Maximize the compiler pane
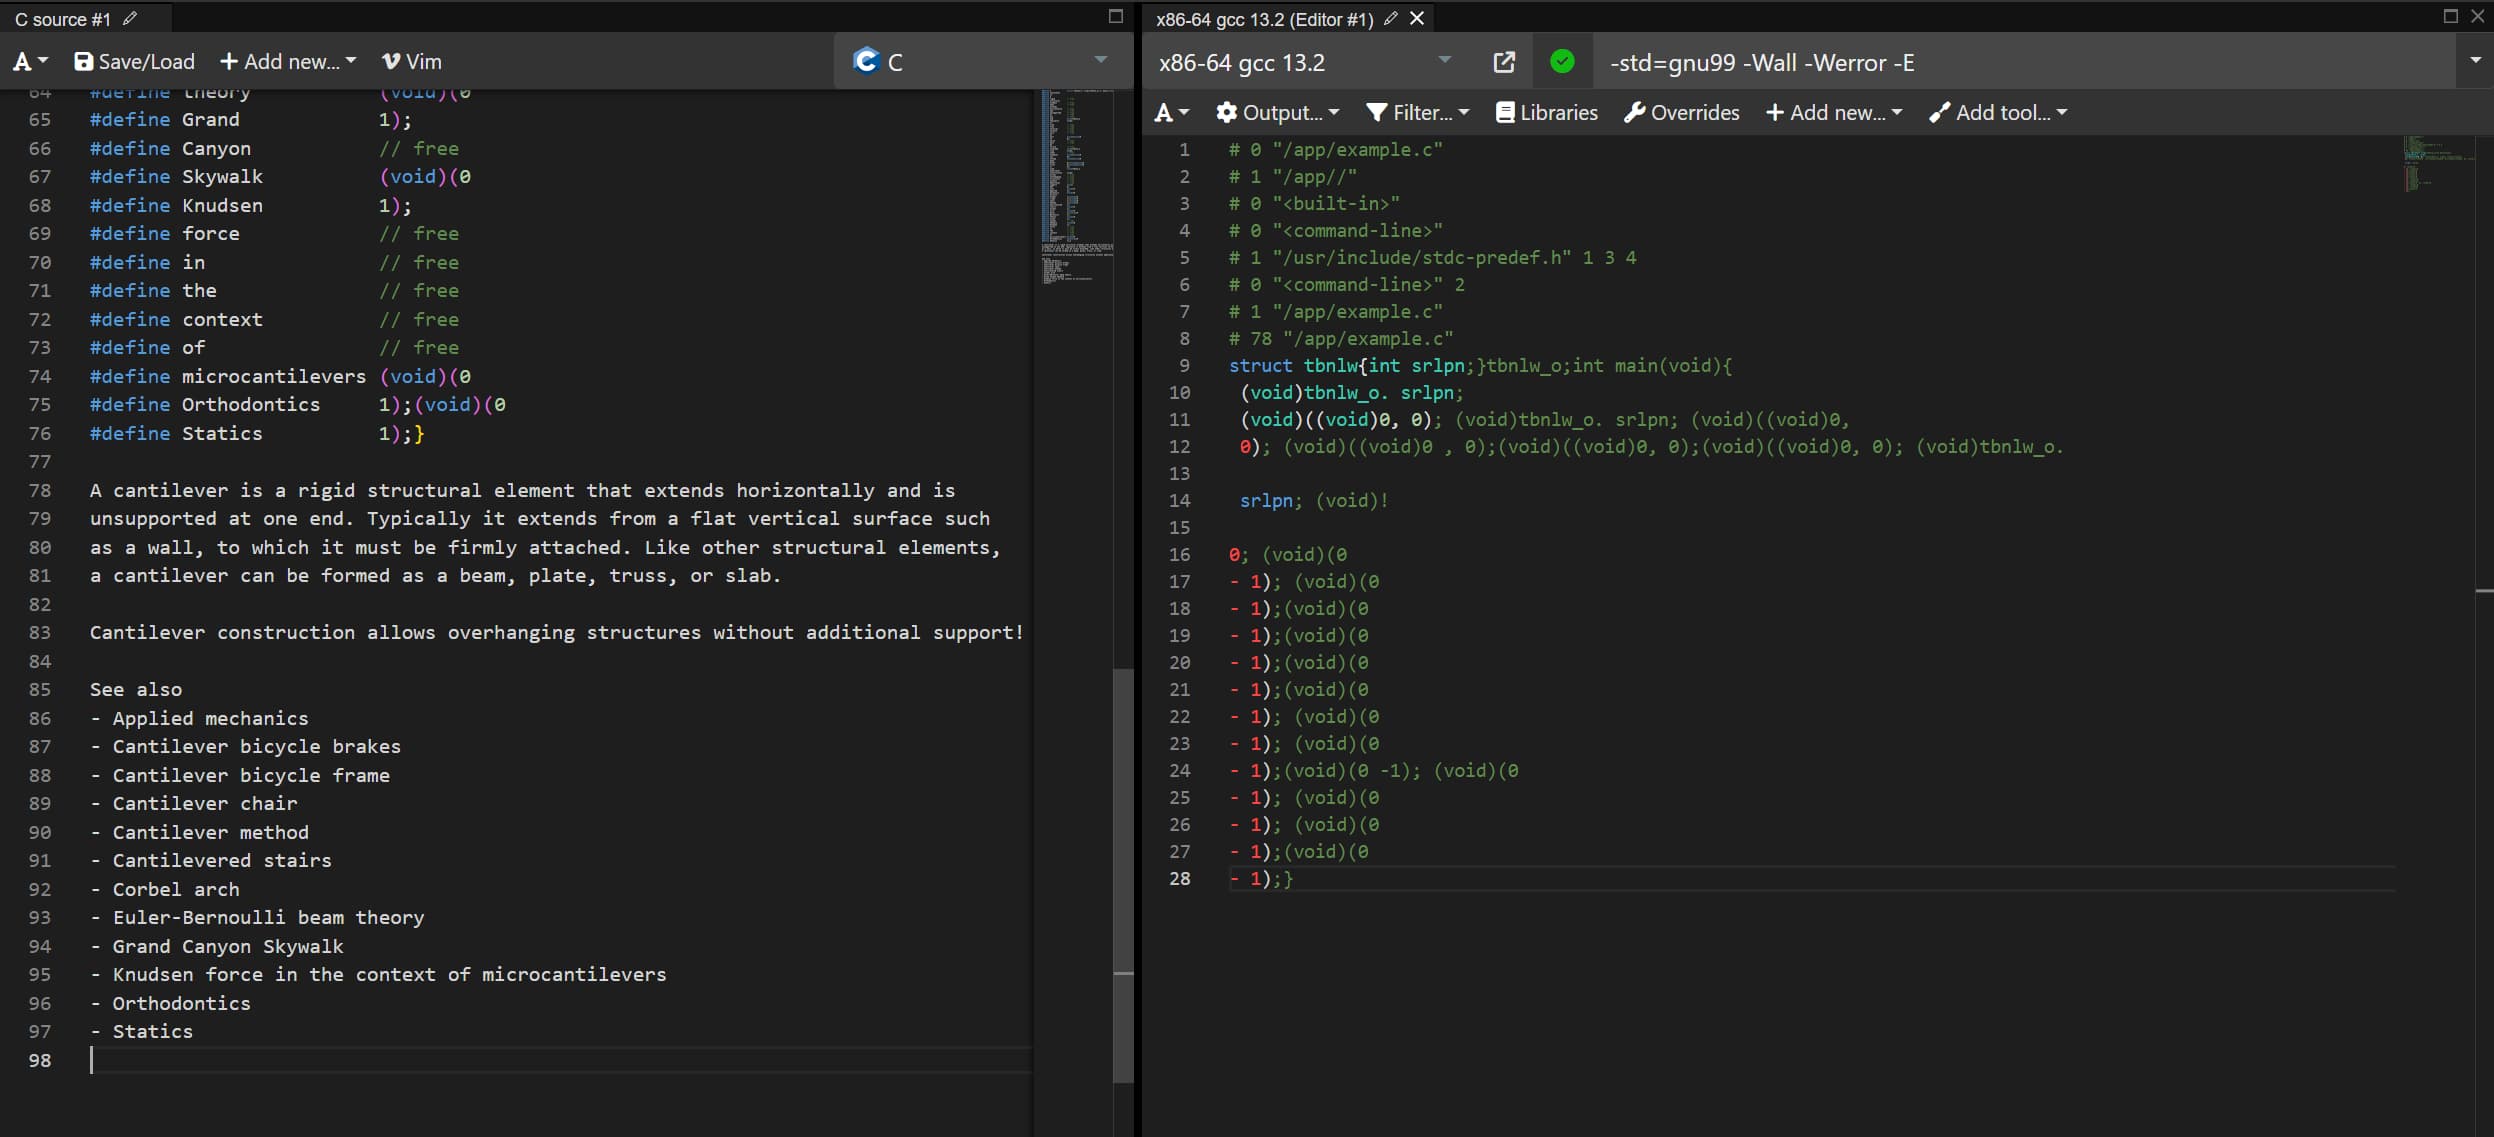The image size is (2494, 1137). click(2450, 16)
